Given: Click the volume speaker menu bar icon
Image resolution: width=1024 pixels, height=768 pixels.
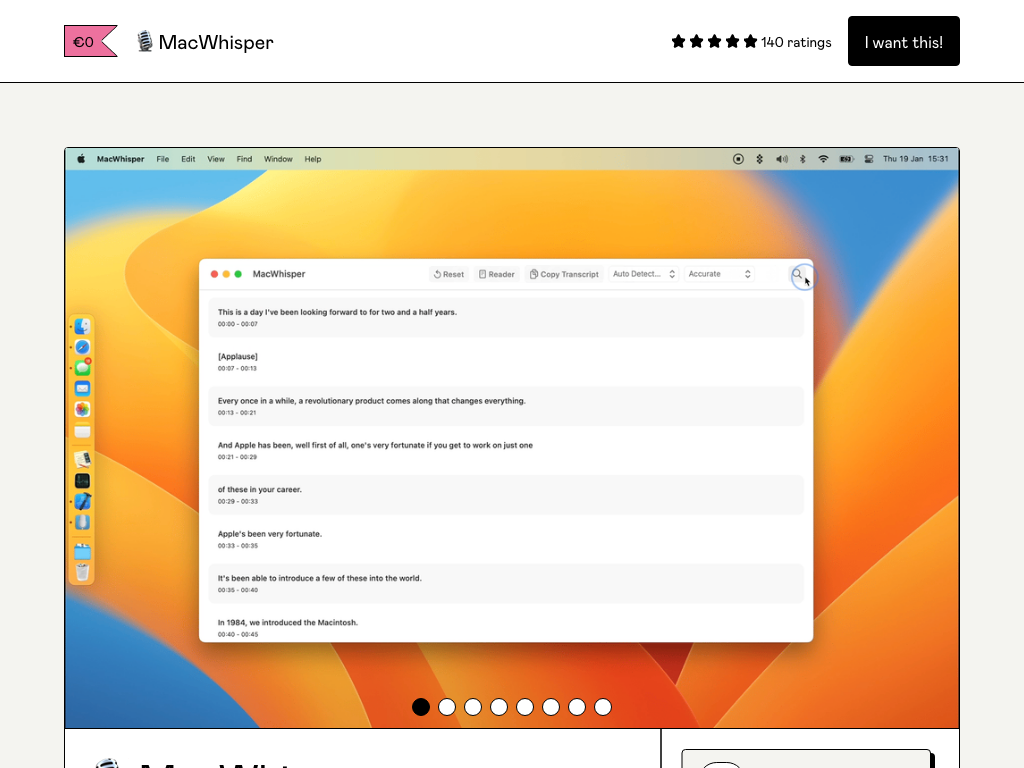Looking at the screenshot, I should pyautogui.click(x=782, y=159).
